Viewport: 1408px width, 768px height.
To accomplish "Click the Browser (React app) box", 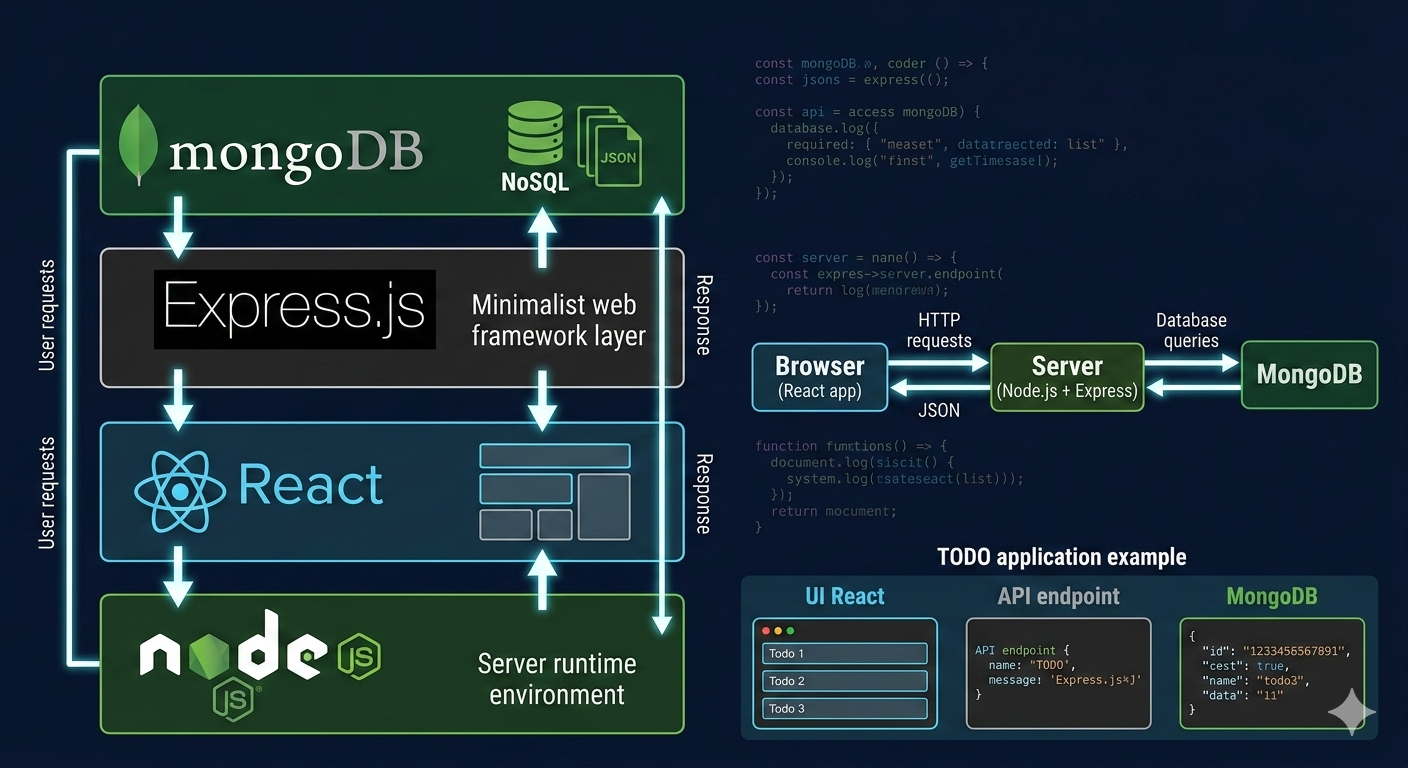I will coord(820,377).
